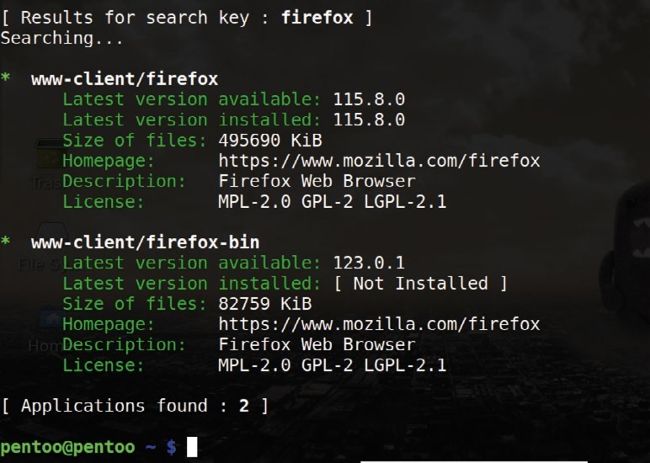The width and height of the screenshot is (650, 463).
Task: Open the homepage URL under firefox-bin
Action: click(x=378, y=324)
